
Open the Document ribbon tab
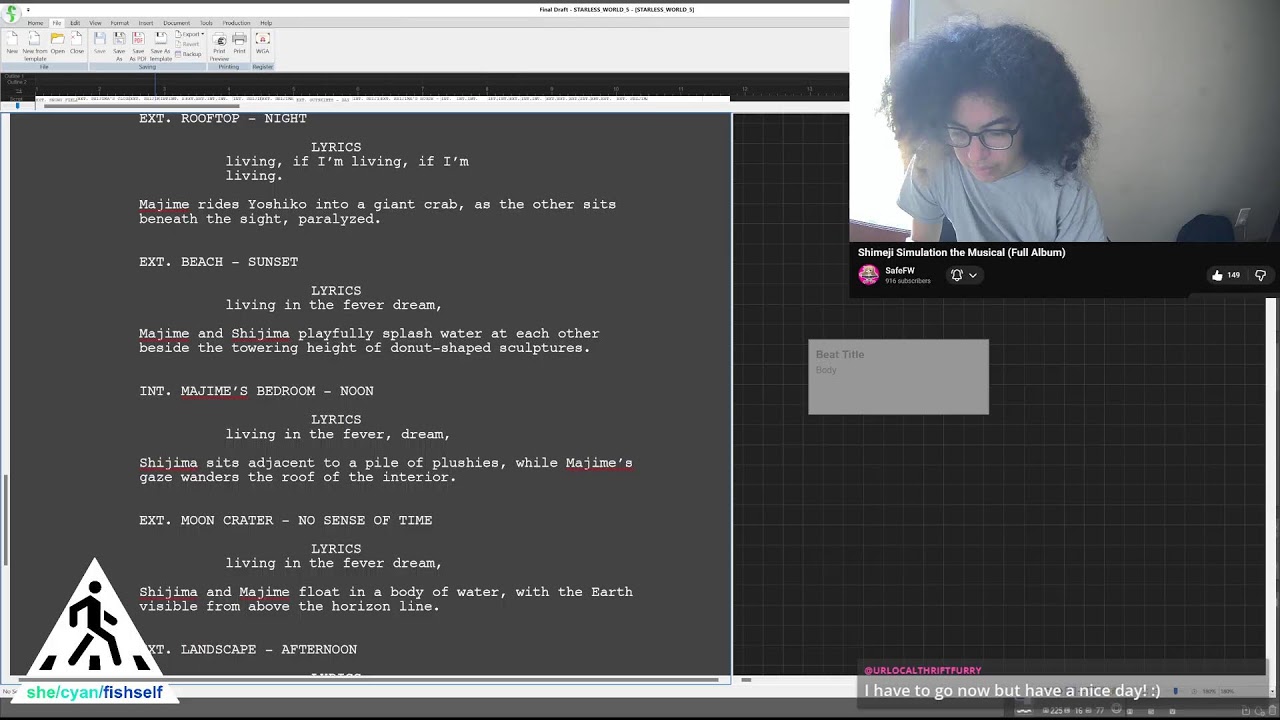coord(177,22)
